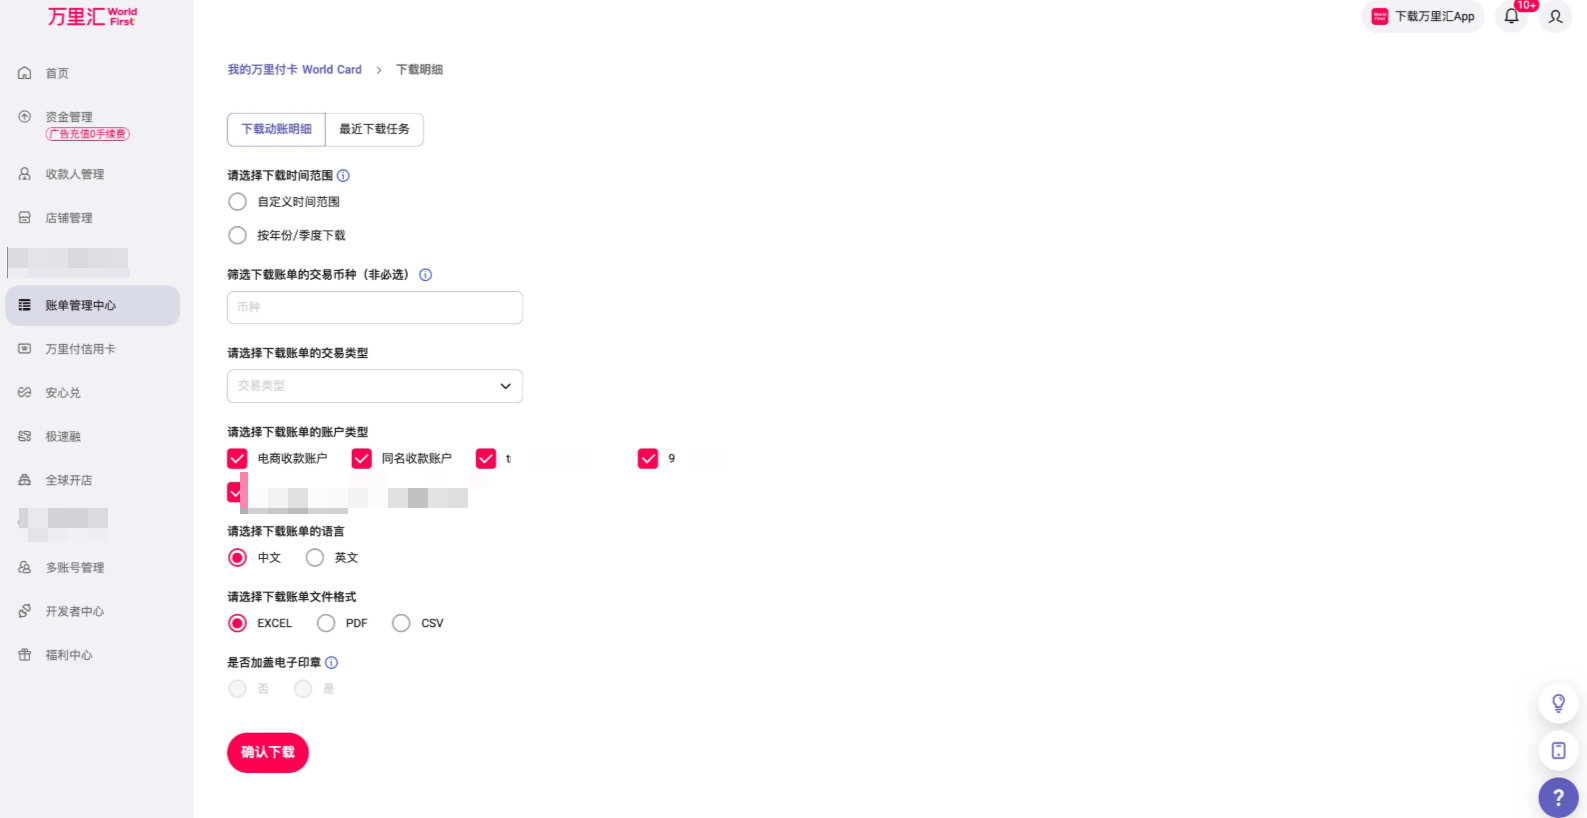1587x818 pixels.
Task: Click the electronic seal info icon
Action: [x=332, y=663]
